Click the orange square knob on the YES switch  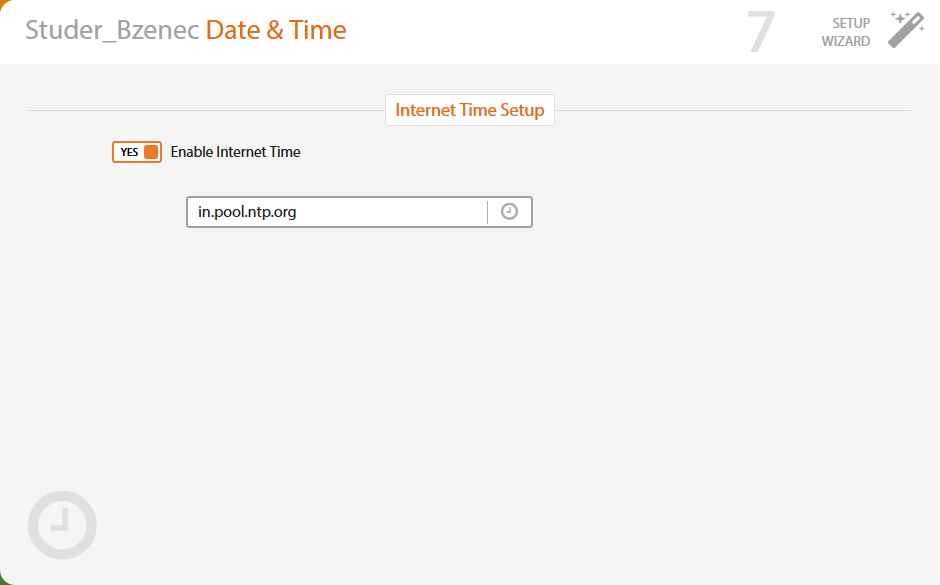151,152
